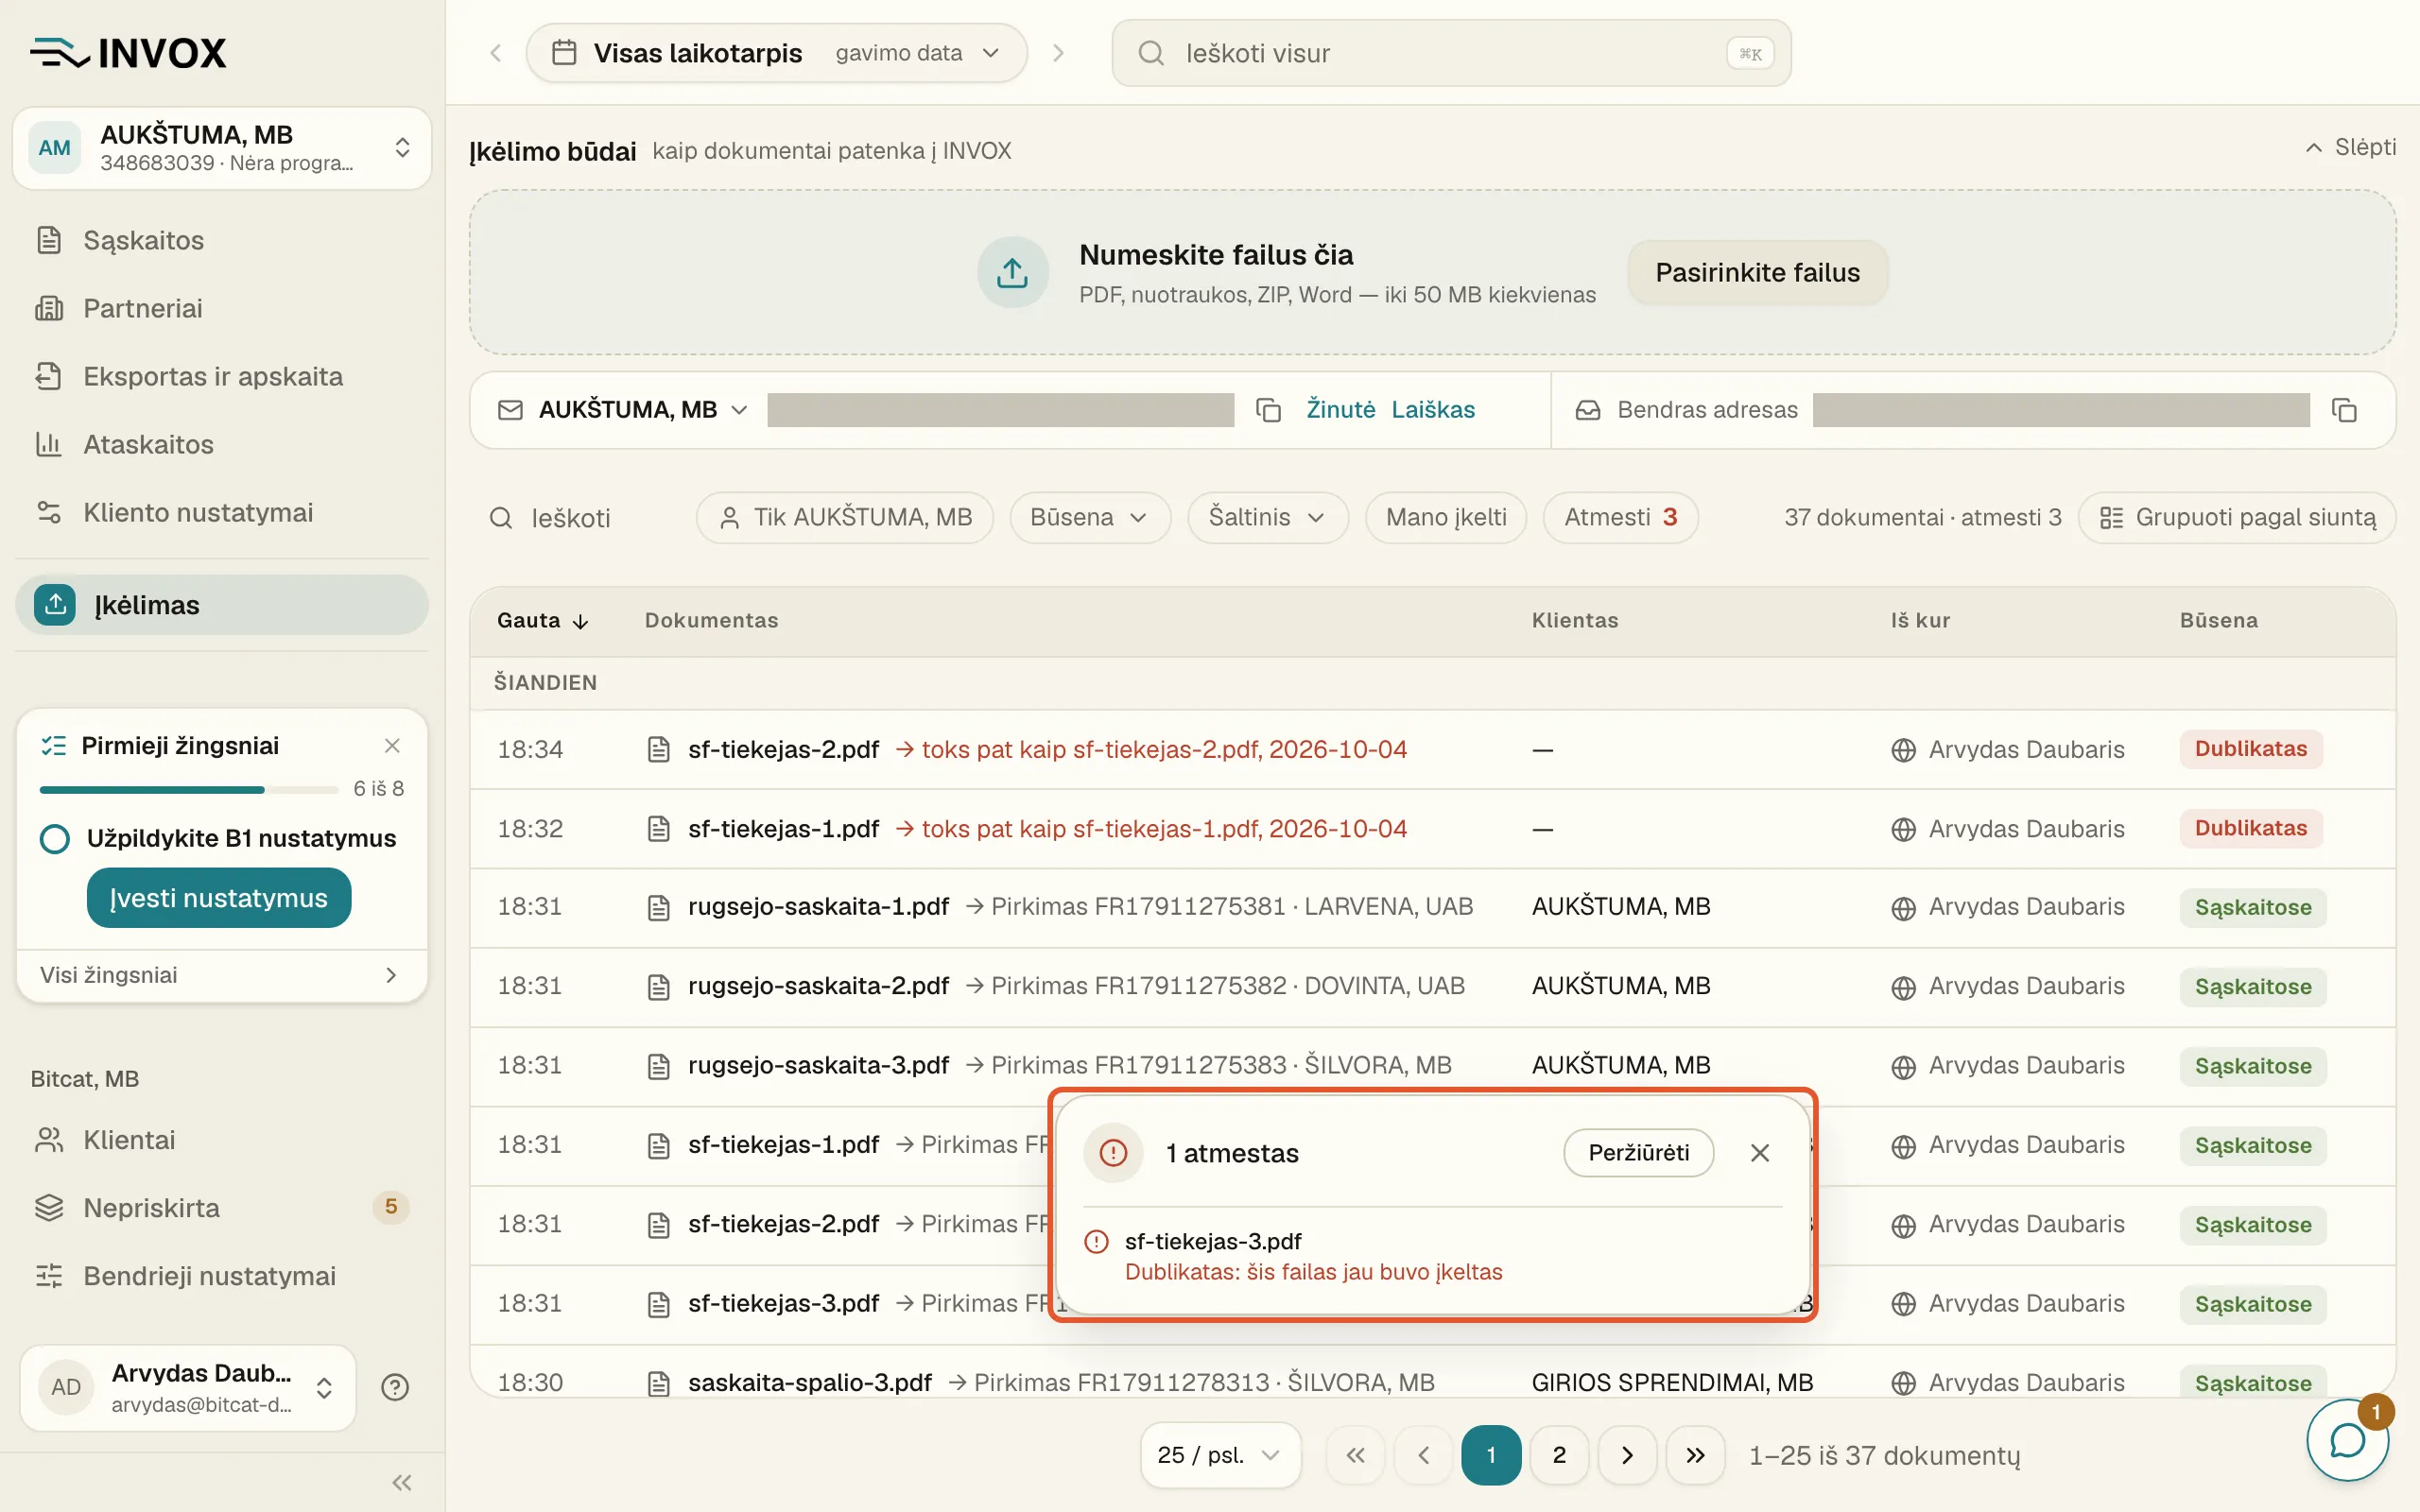Go to next period arrow
Viewport: 2420px width, 1512px height.
[1058, 53]
